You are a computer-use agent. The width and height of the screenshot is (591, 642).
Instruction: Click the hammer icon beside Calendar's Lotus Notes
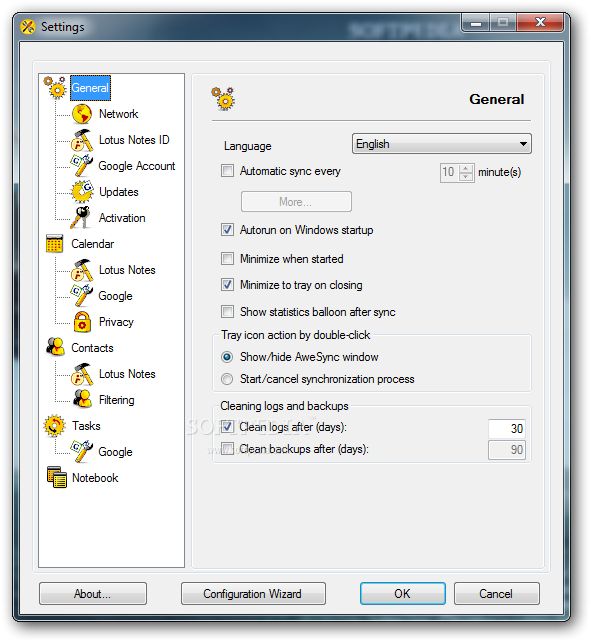pos(82,270)
